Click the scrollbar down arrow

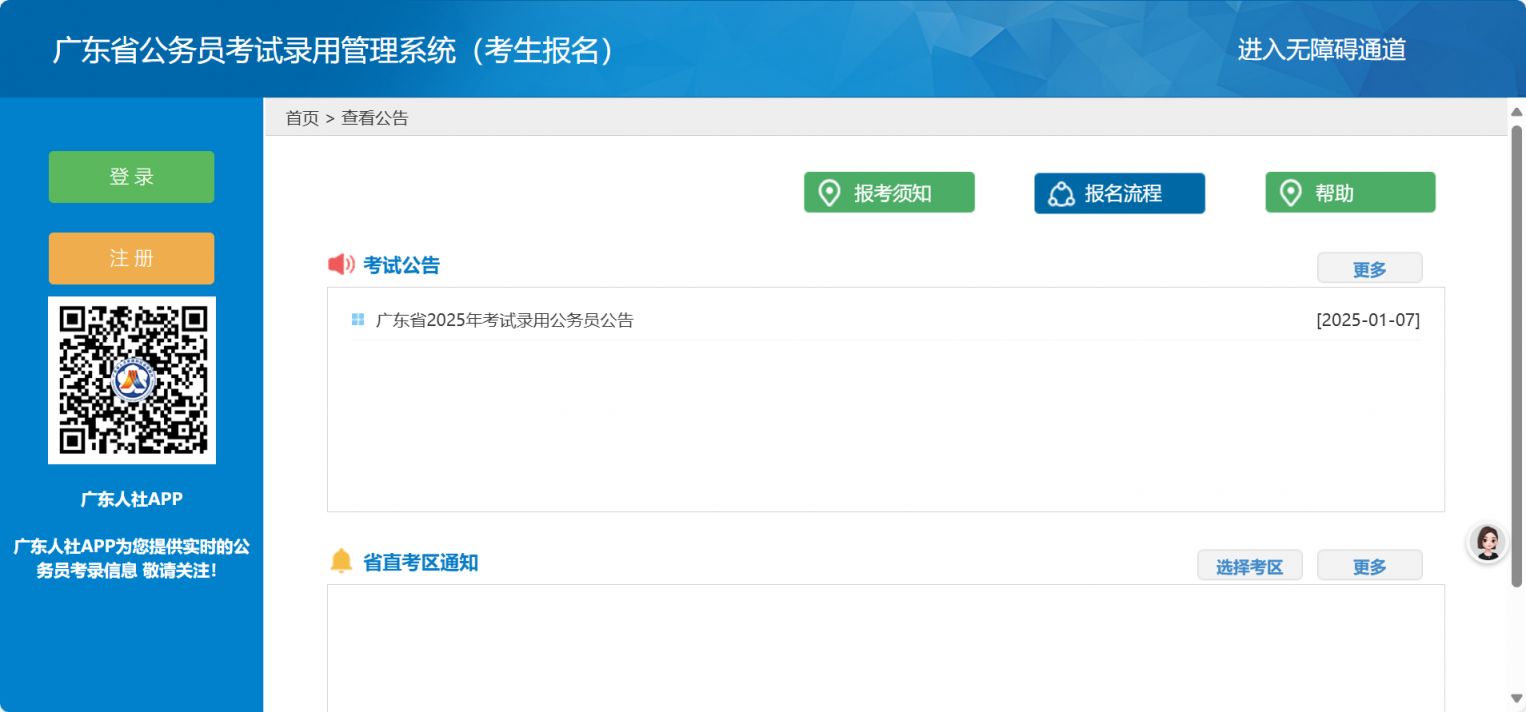pyautogui.click(x=1516, y=698)
